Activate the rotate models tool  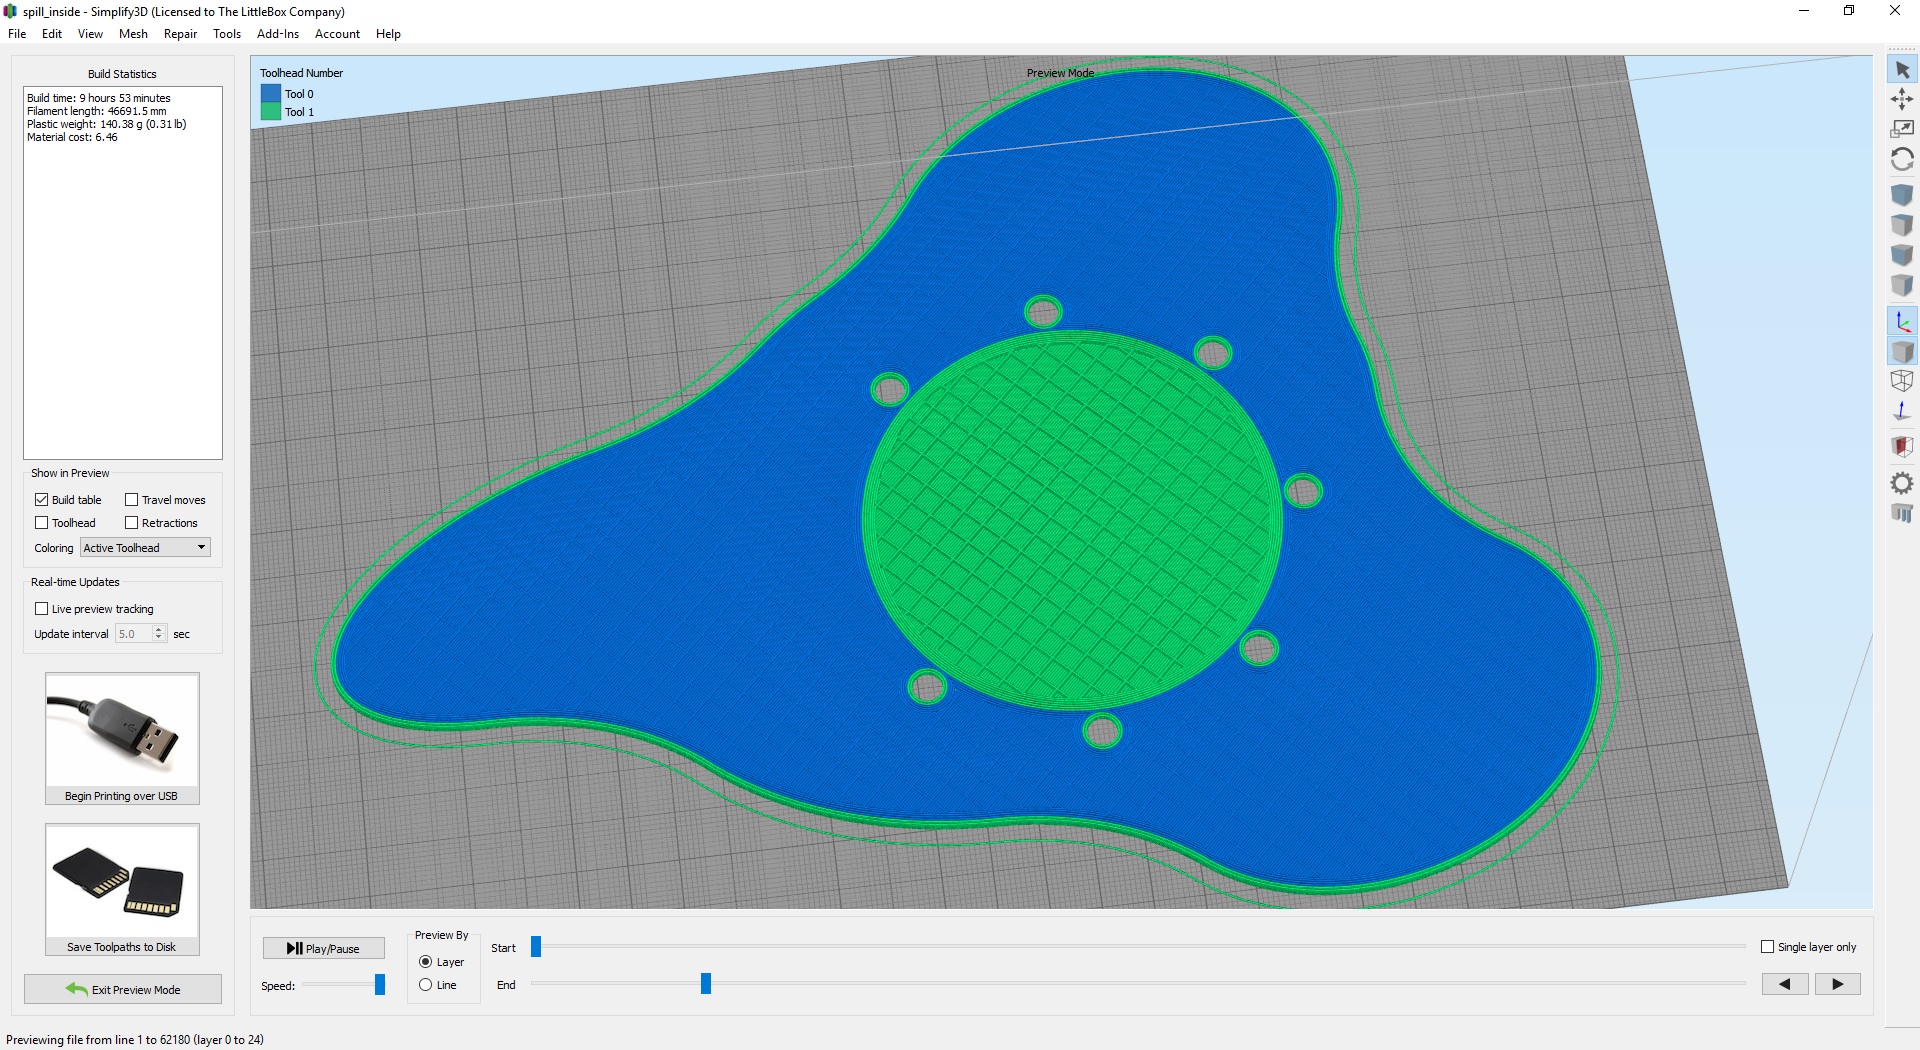pos(1902,159)
